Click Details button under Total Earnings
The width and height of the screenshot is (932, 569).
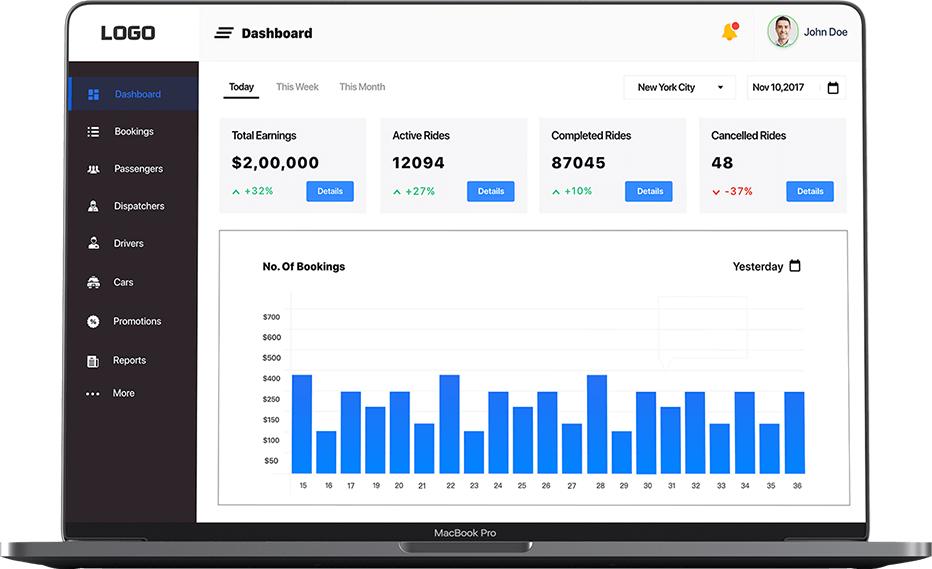(330, 191)
